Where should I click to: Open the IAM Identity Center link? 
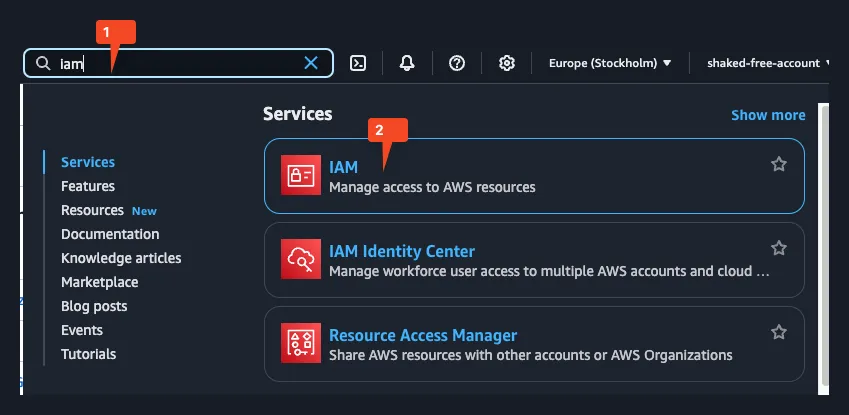402,251
